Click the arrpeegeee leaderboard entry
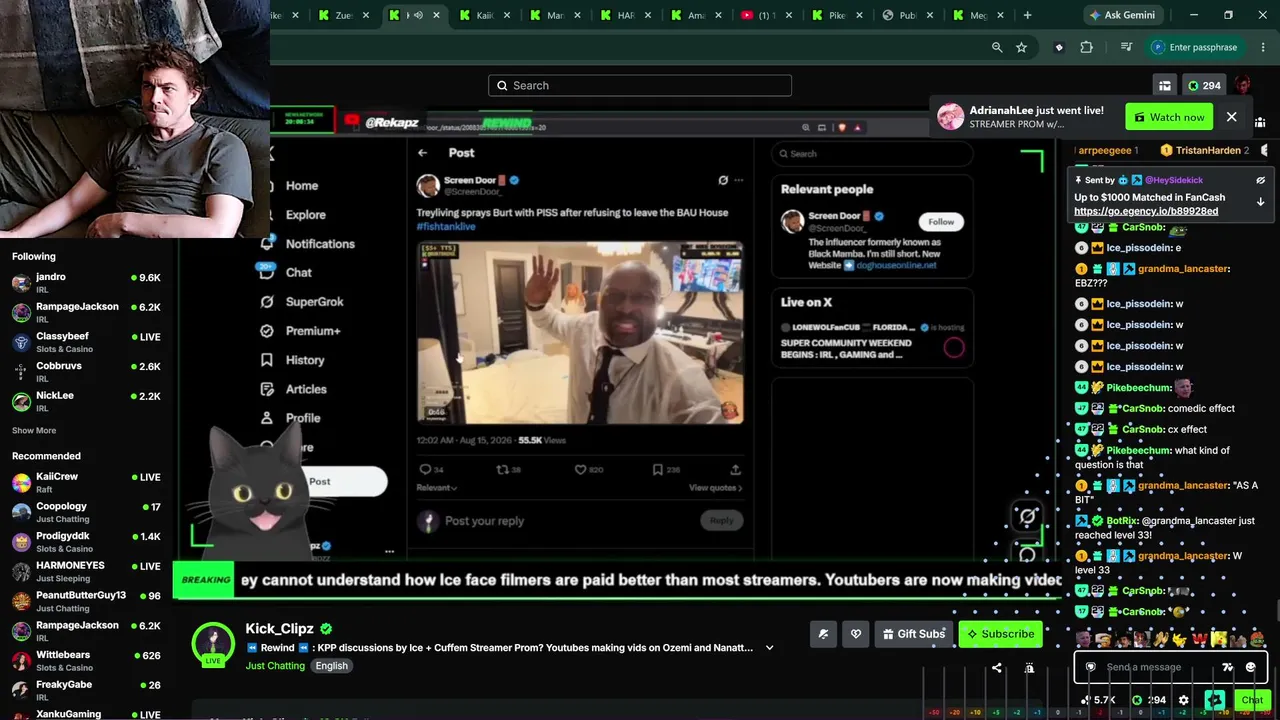This screenshot has width=1280, height=720. tap(1108, 150)
